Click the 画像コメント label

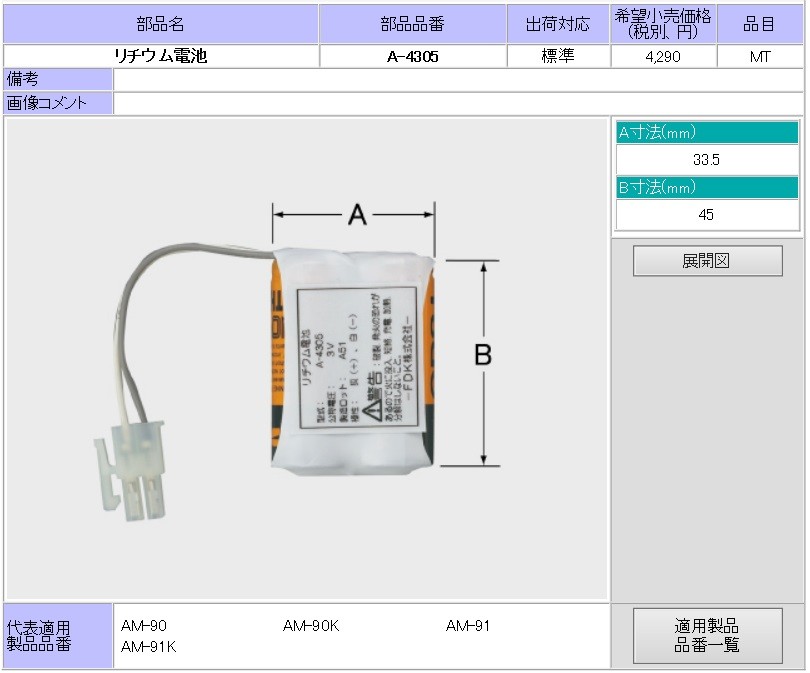(x=58, y=103)
